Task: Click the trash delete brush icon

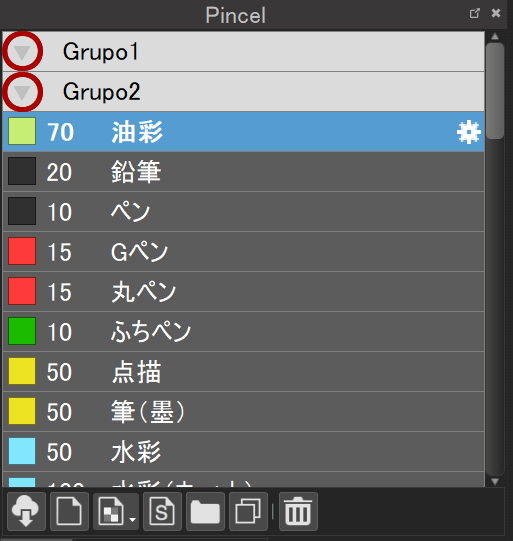Action: pos(298,511)
